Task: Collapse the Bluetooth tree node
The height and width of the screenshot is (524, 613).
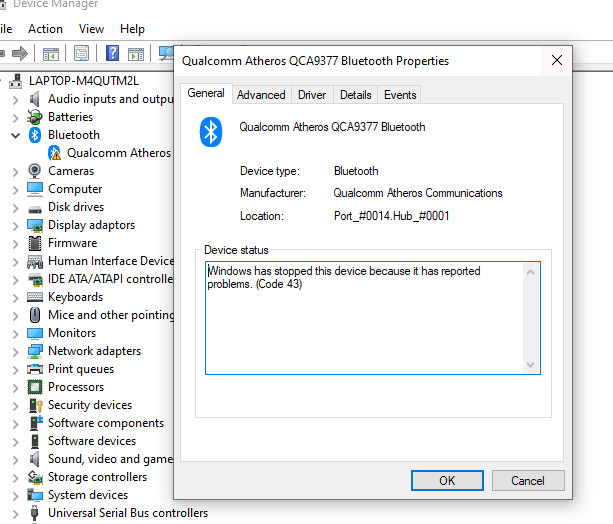Action: [16, 136]
